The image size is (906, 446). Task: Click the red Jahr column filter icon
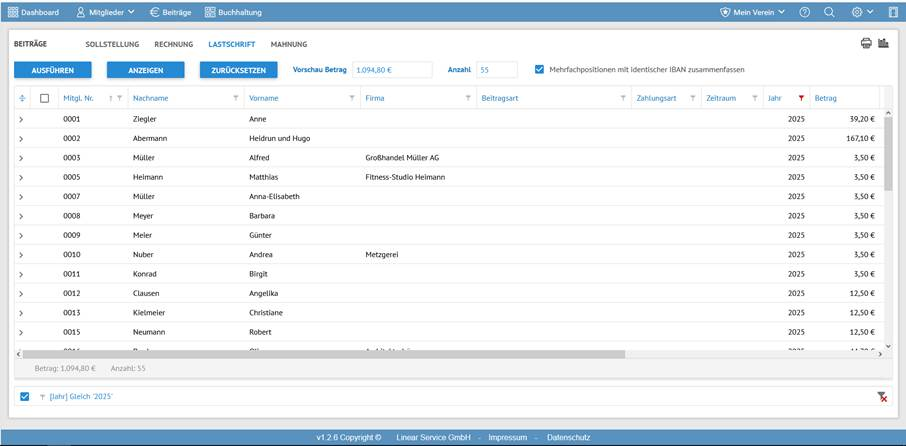pyautogui.click(x=801, y=98)
